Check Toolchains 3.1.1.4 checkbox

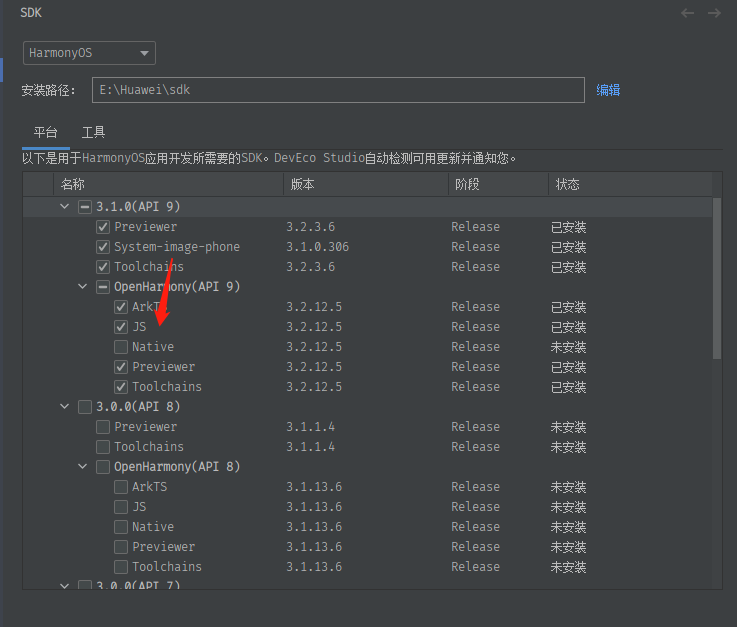pyautogui.click(x=103, y=447)
